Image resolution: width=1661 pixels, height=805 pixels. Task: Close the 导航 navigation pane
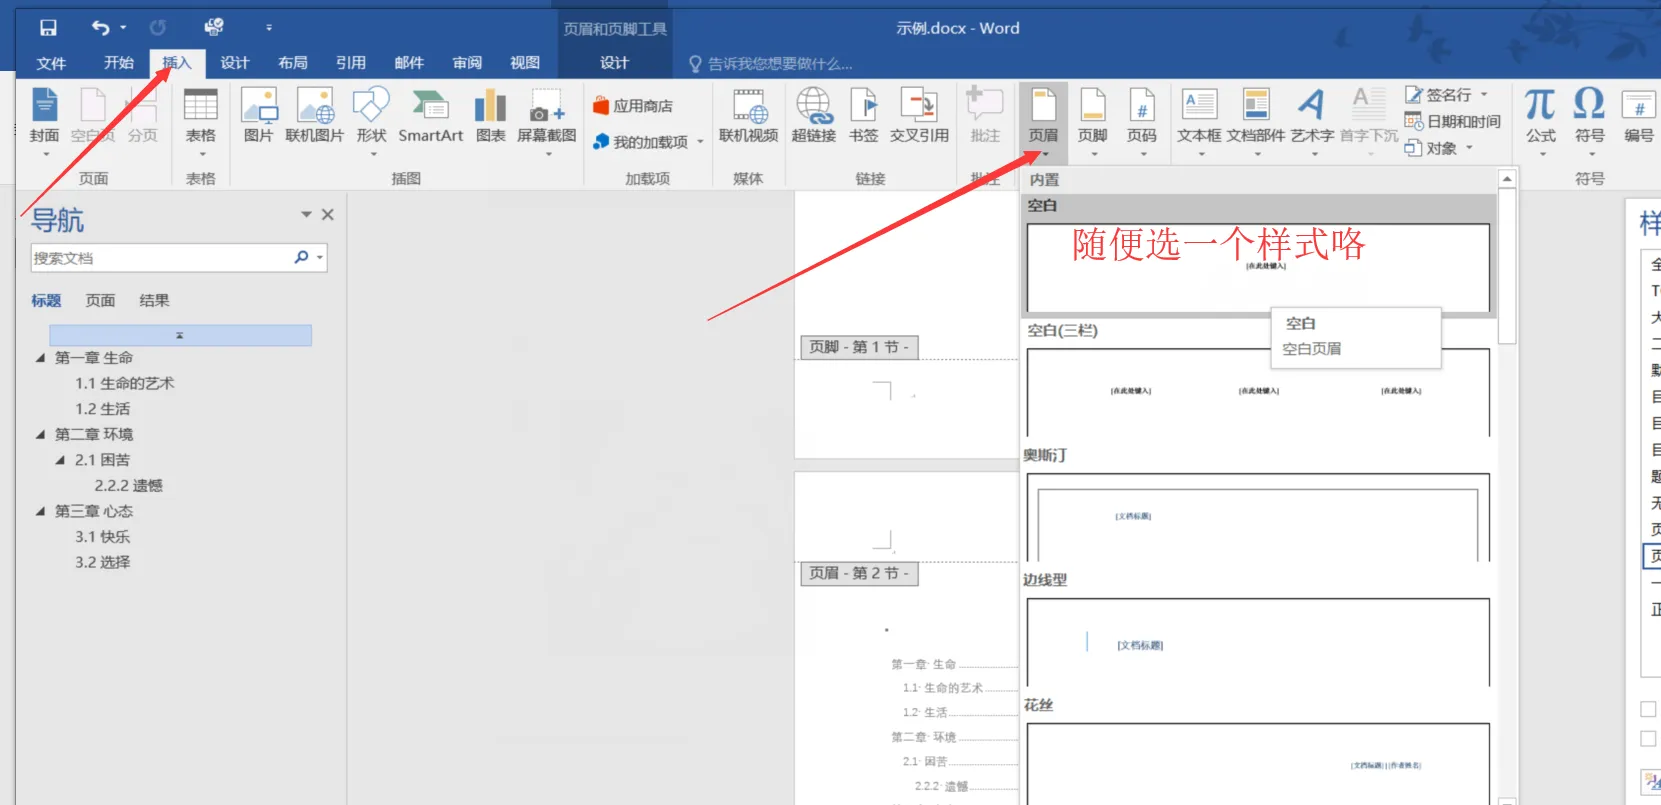pos(327,215)
